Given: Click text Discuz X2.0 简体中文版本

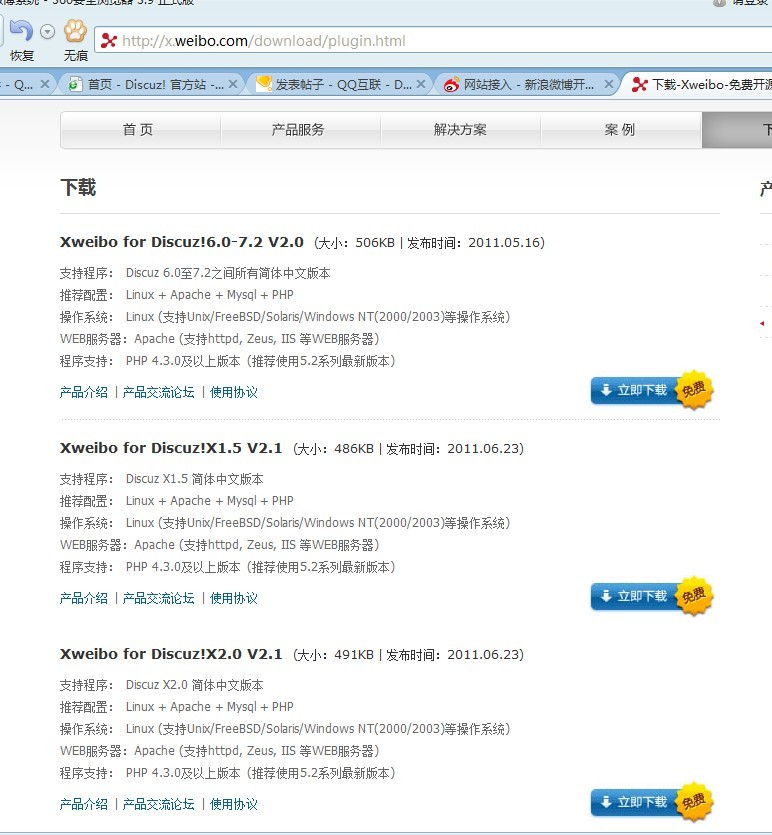Looking at the screenshot, I should [x=194, y=685].
